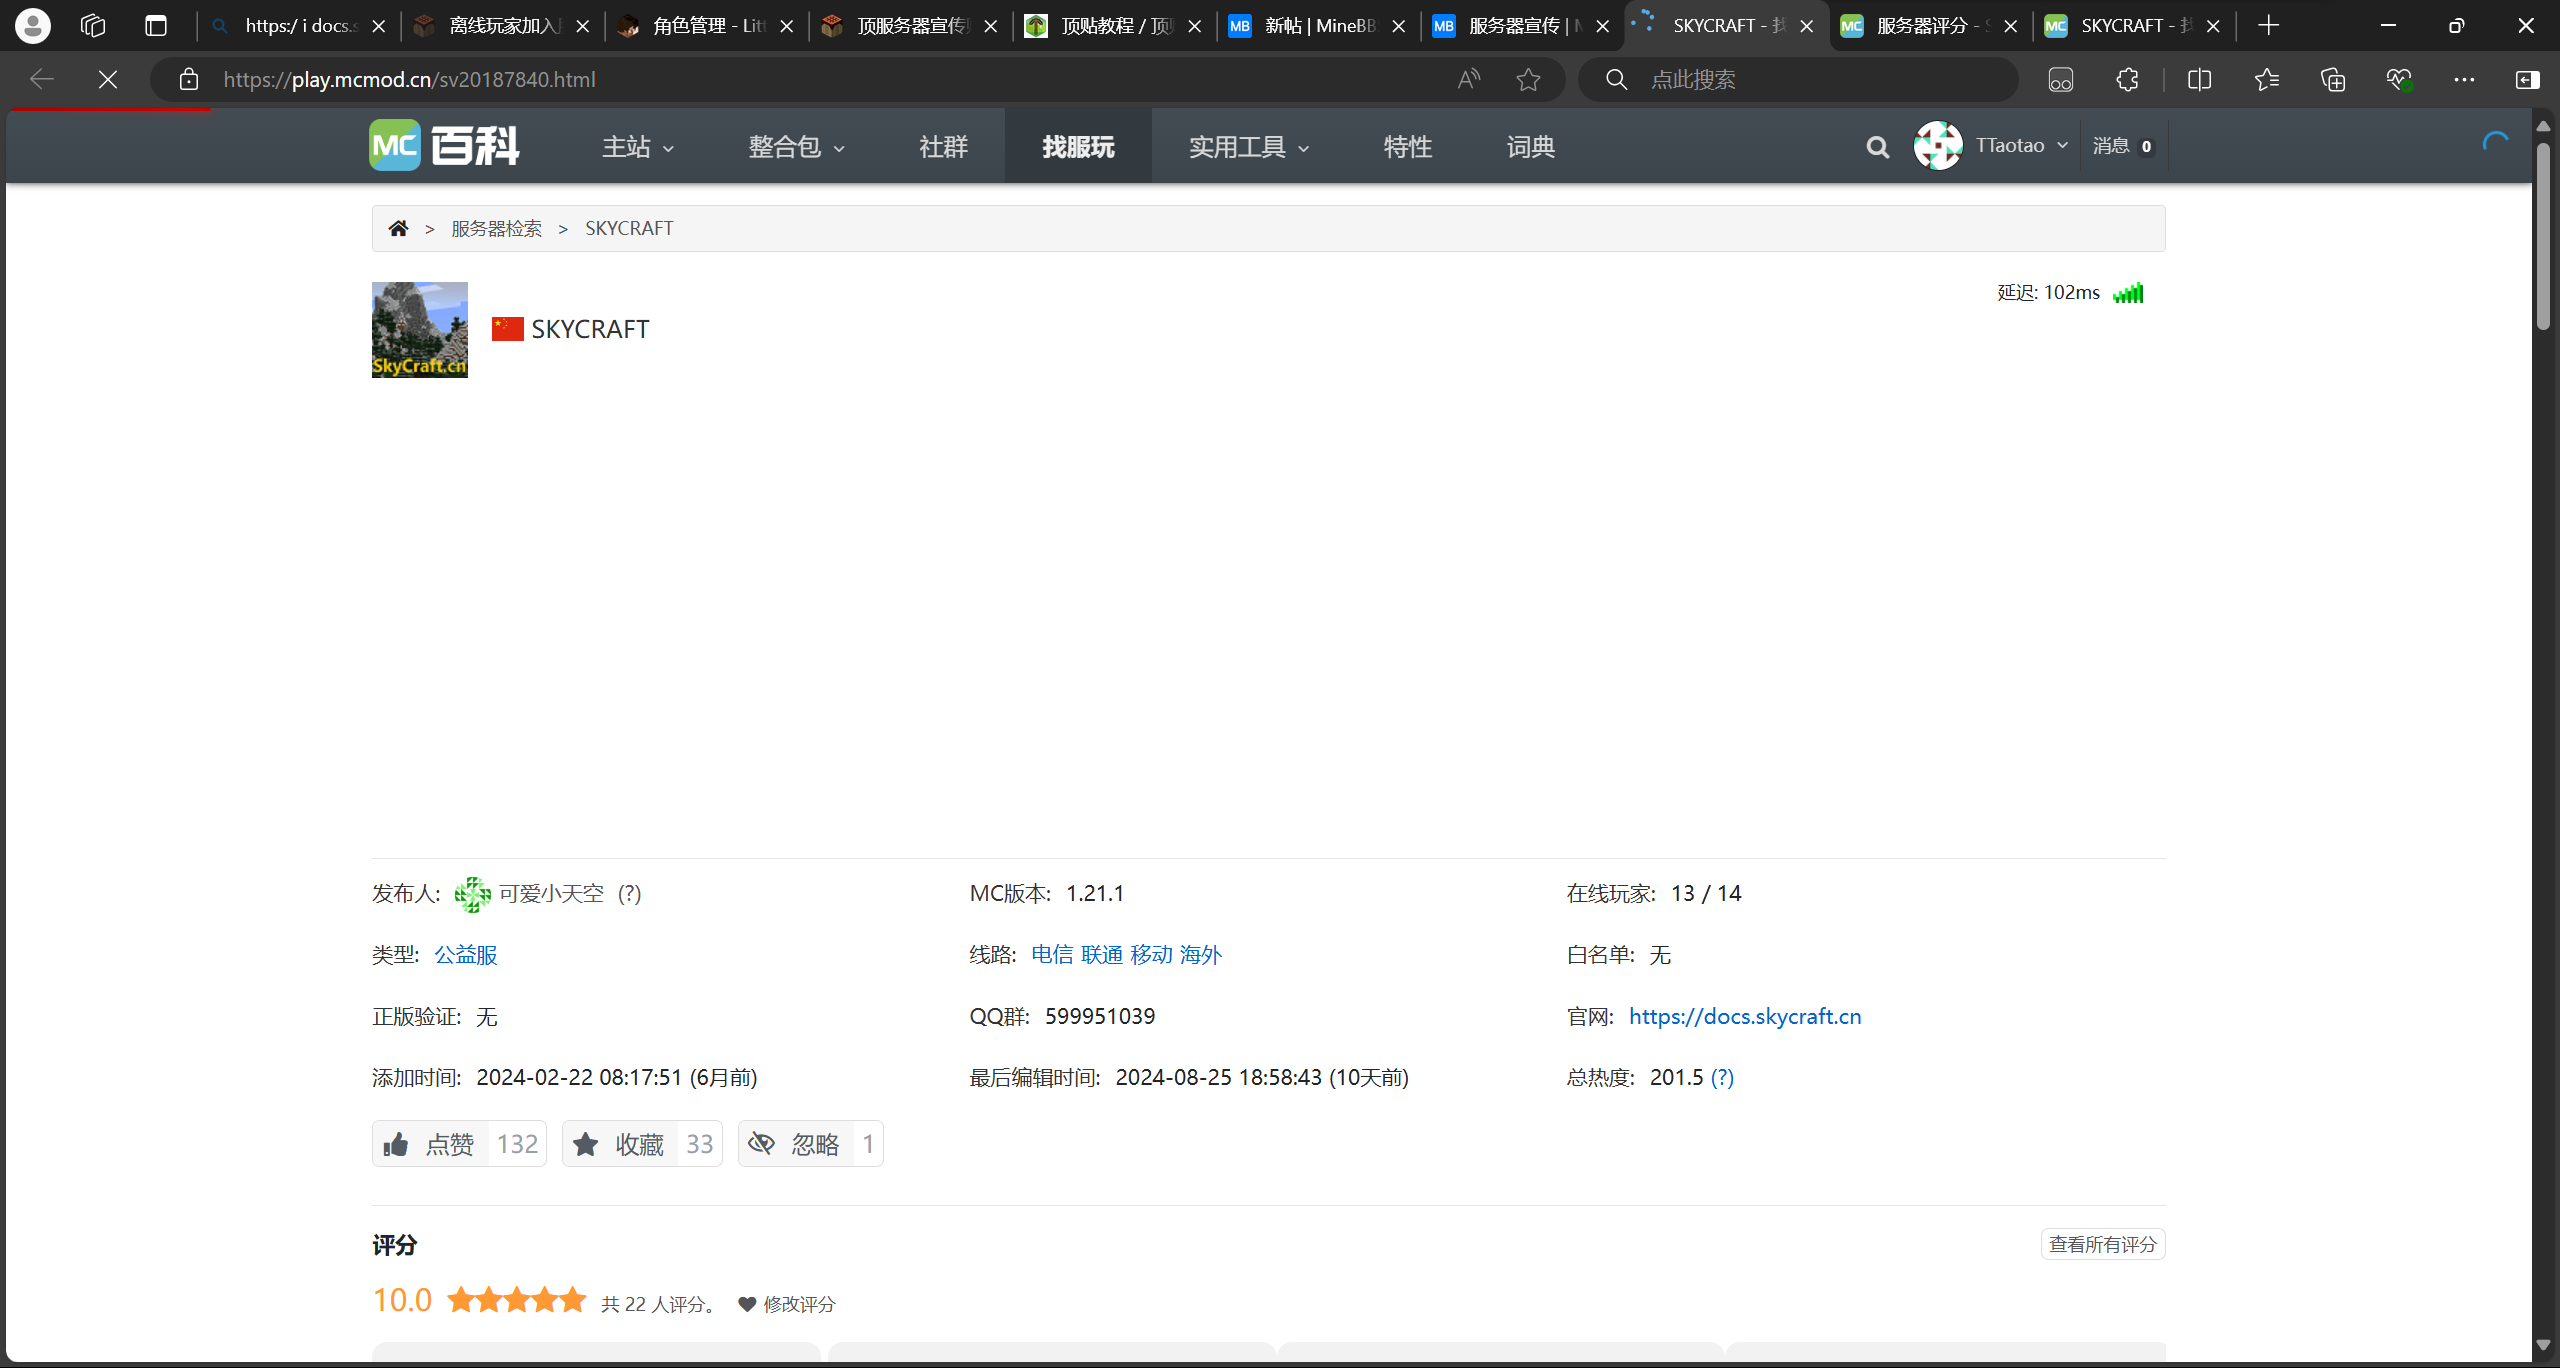This screenshot has width=2560, height=1368.
Task: Click the 海外 line link
Action: [1201, 955]
